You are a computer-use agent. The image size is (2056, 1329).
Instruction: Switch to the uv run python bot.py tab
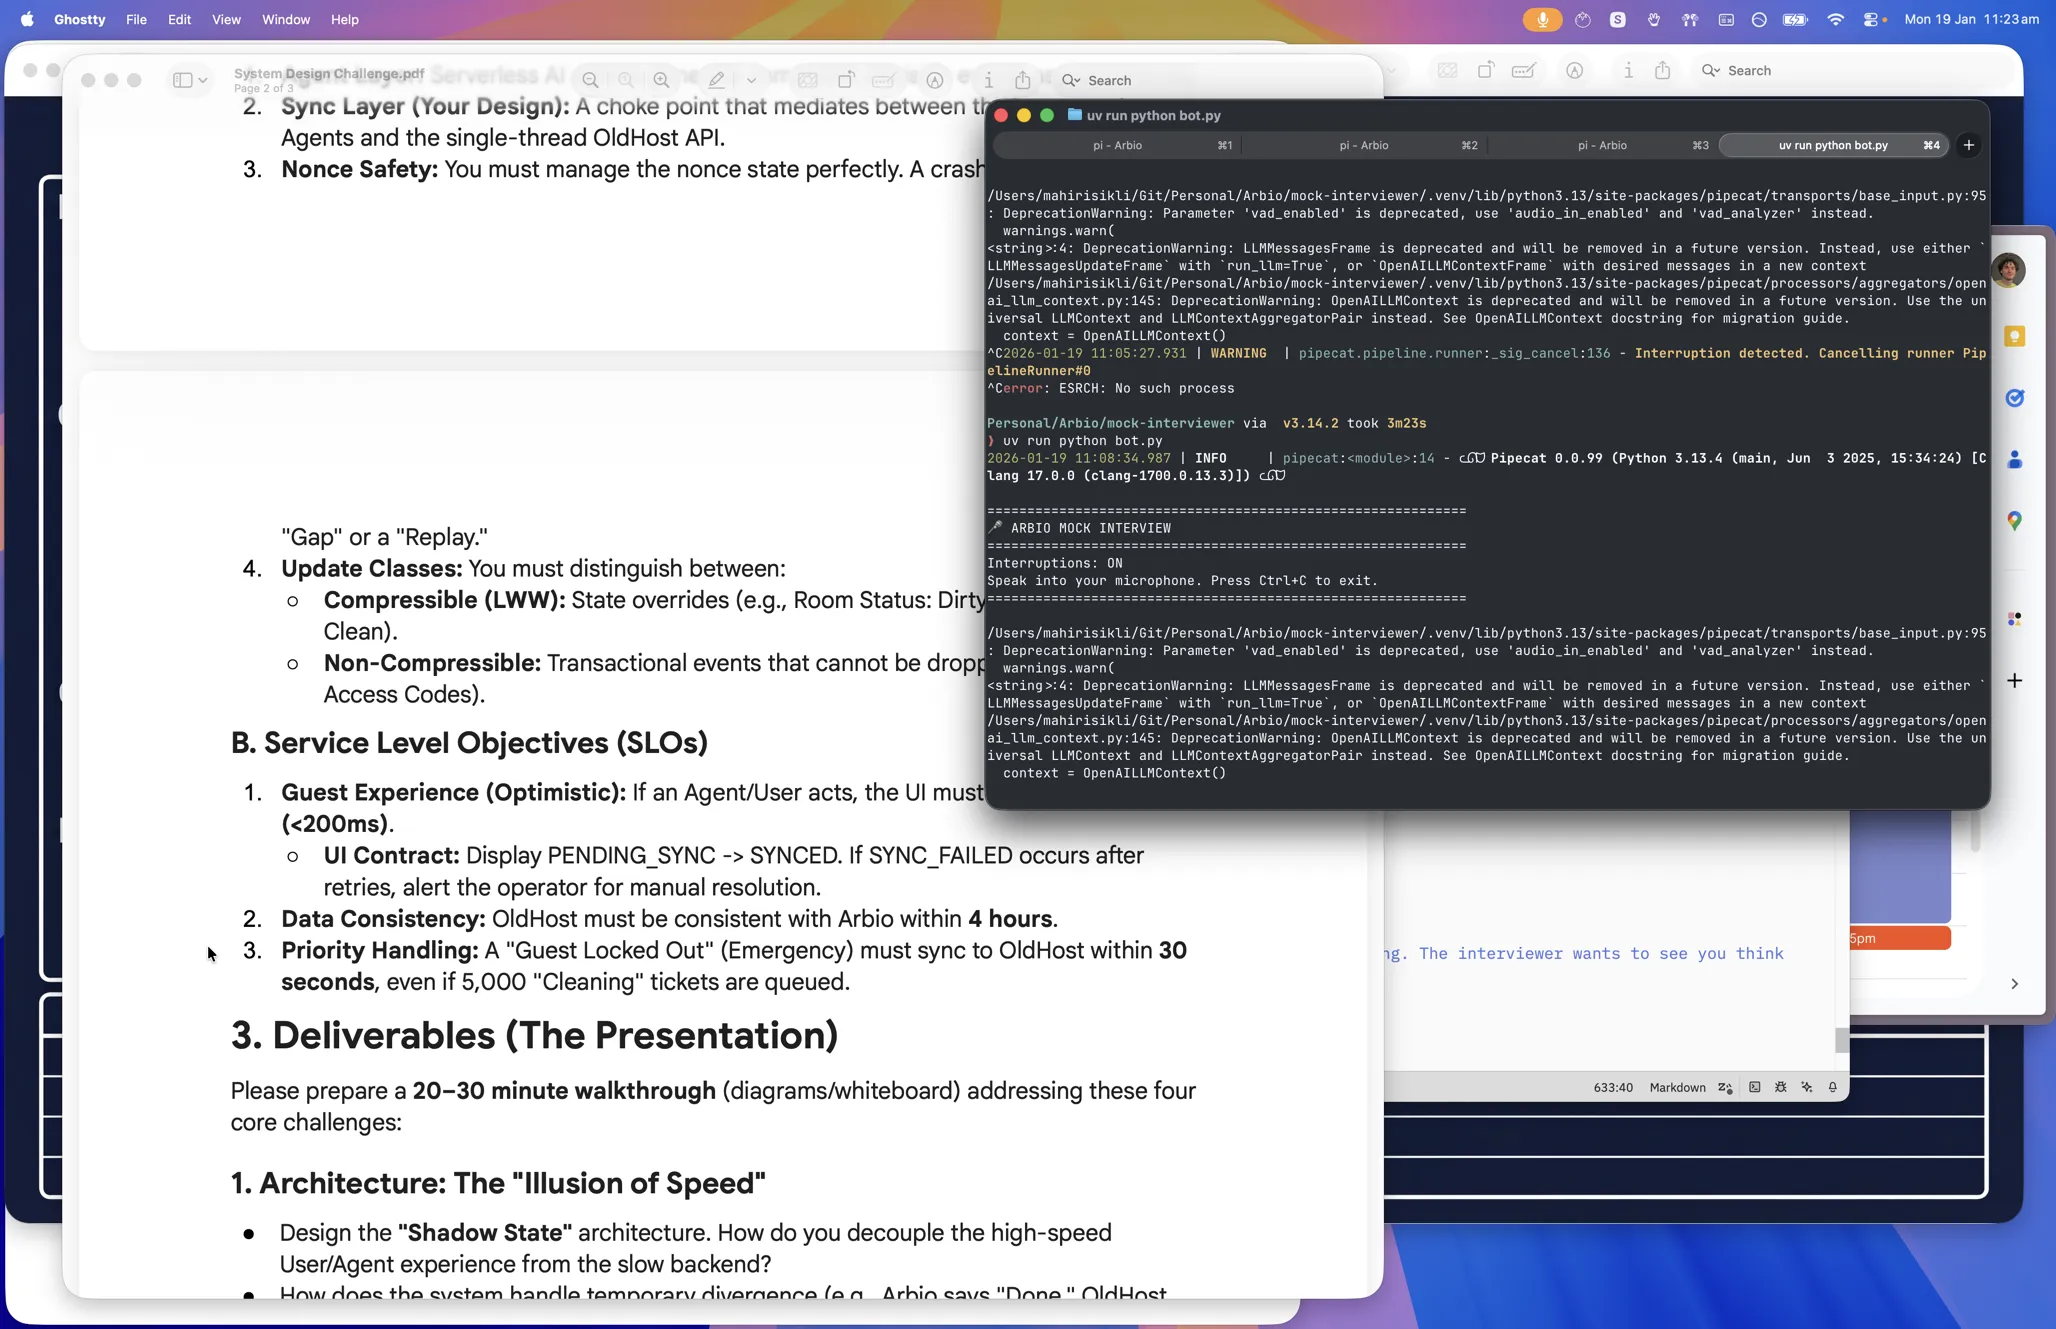pos(1835,145)
